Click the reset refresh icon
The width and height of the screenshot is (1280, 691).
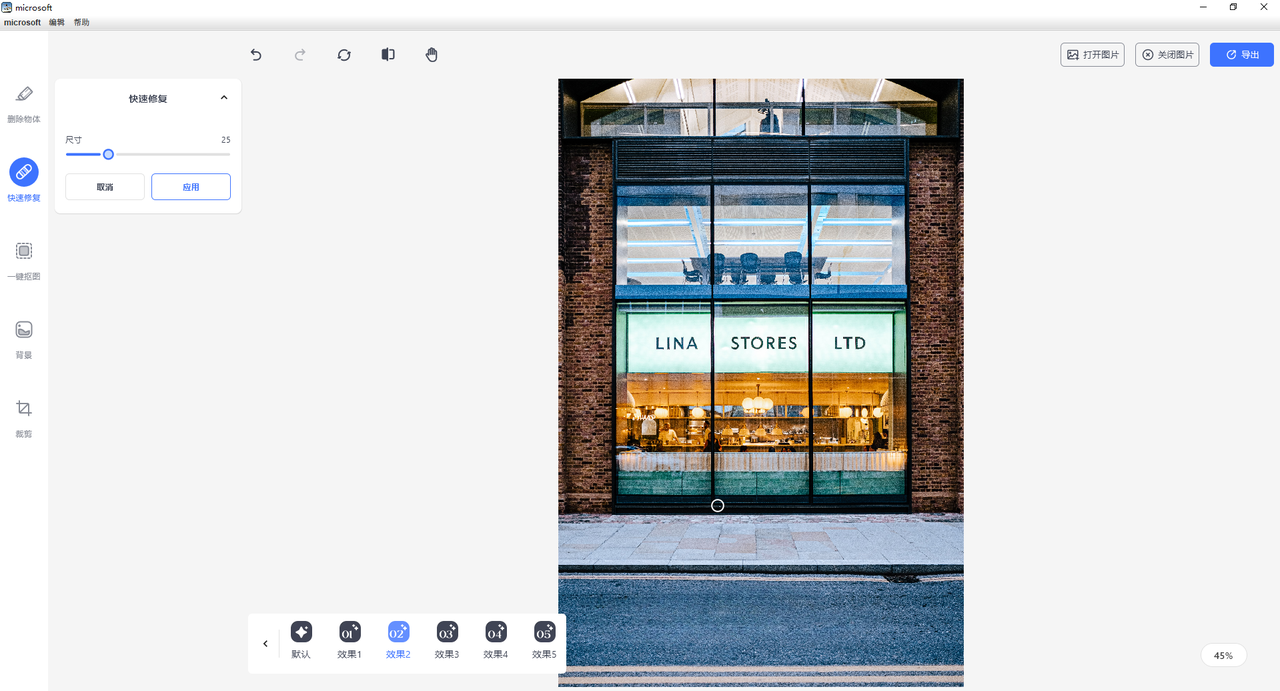344,55
